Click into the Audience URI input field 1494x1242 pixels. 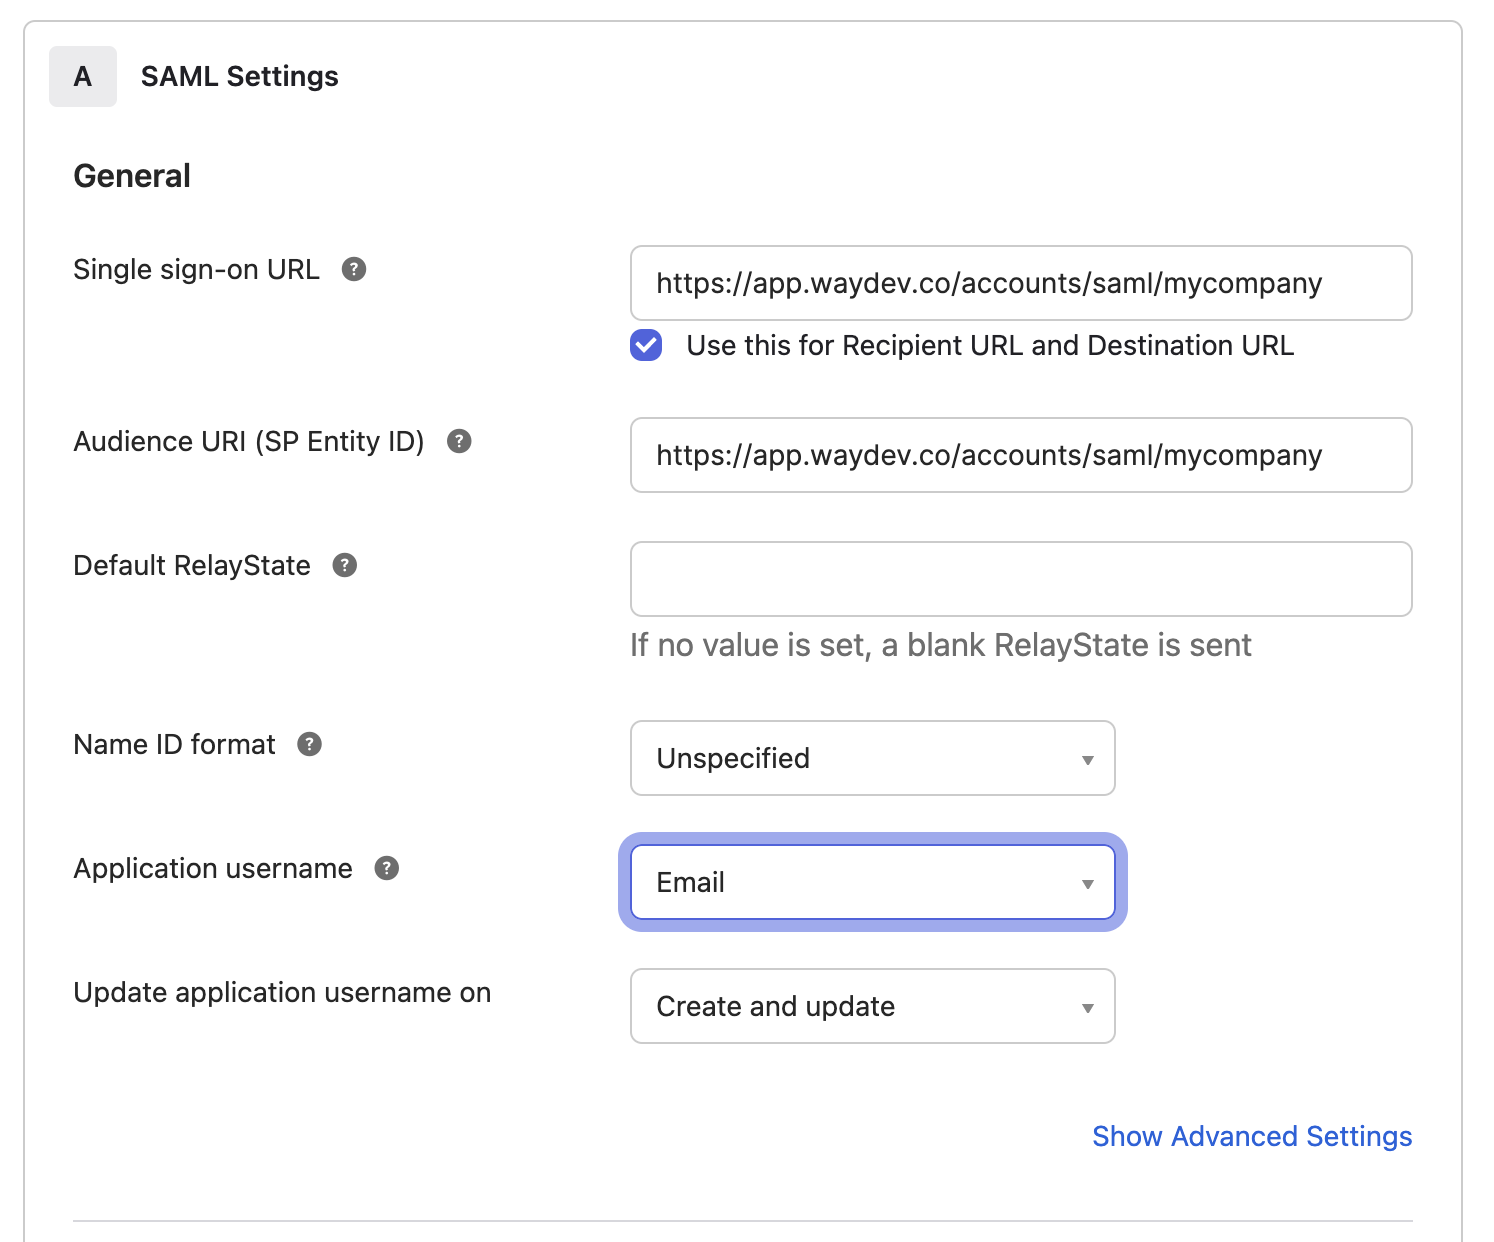[x=1020, y=455]
